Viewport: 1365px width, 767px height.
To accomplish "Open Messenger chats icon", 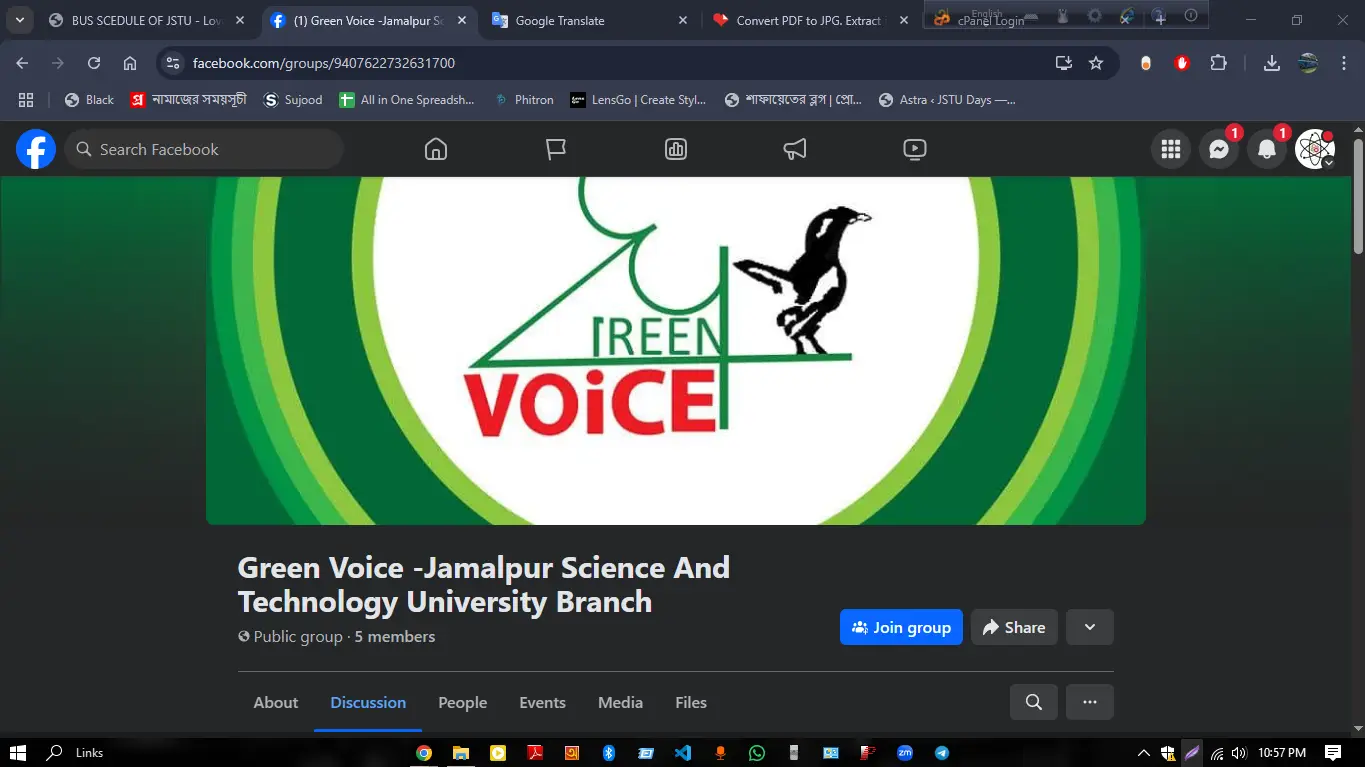I will pos(1219,150).
